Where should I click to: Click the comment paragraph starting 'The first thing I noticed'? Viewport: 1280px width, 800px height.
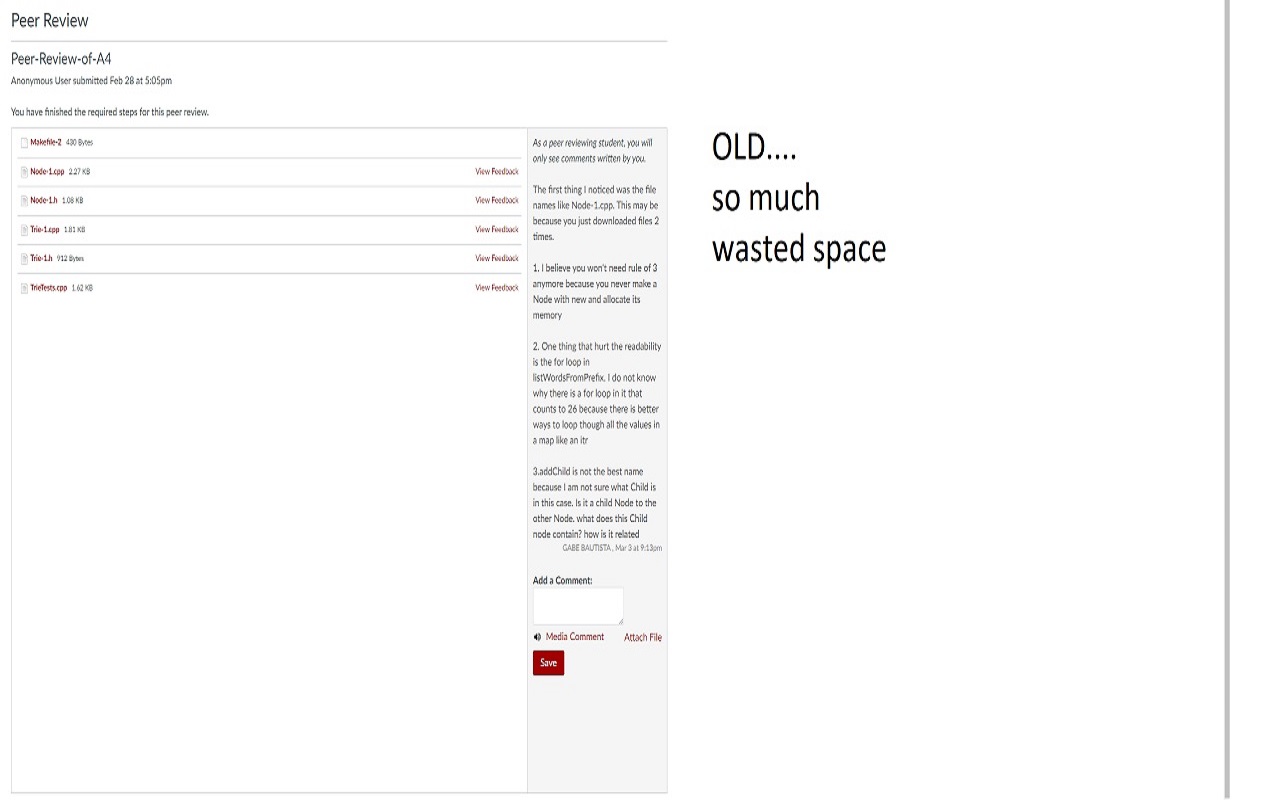(x=596, y=213)
